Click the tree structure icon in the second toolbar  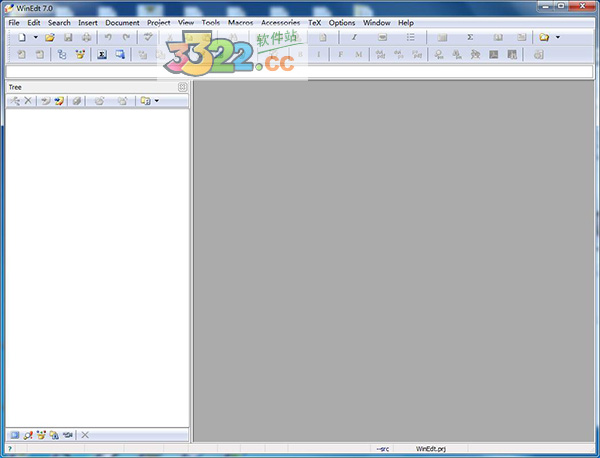[x=62, y=55]
